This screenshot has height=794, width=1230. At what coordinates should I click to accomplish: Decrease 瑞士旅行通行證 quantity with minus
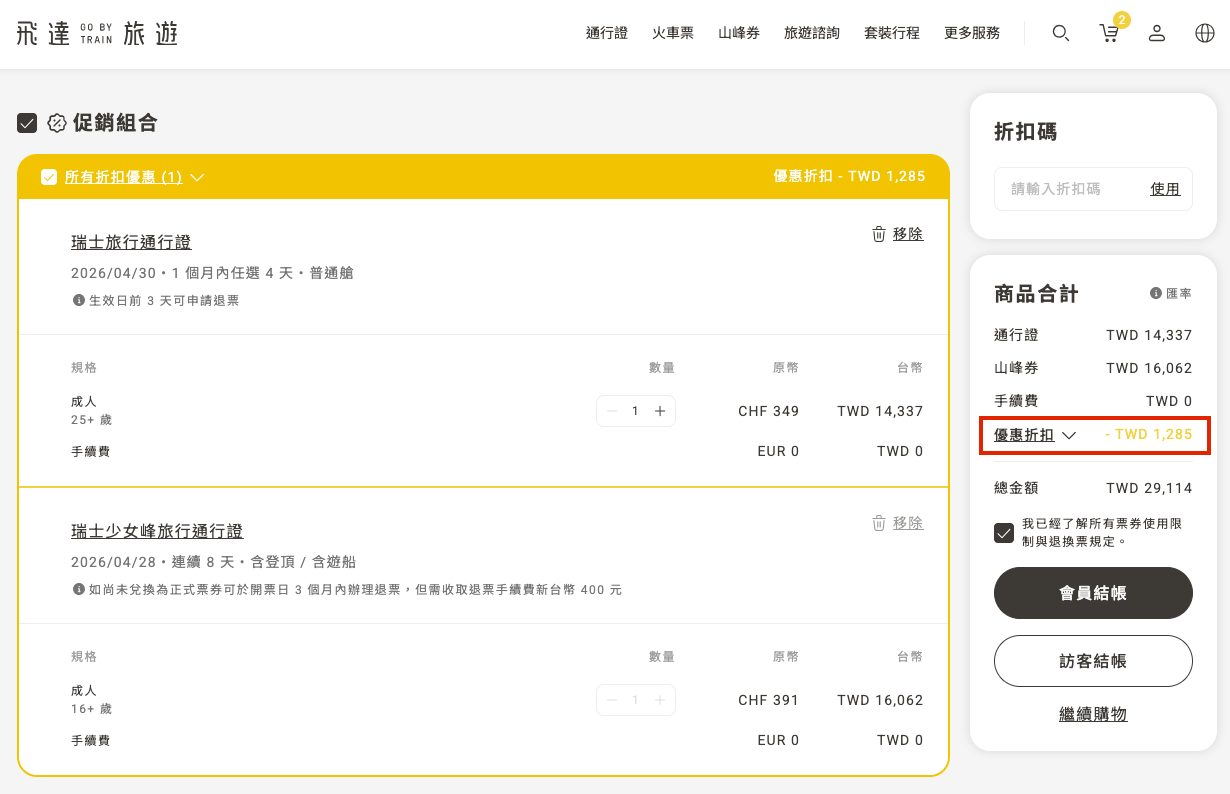[x=612, y=411]
